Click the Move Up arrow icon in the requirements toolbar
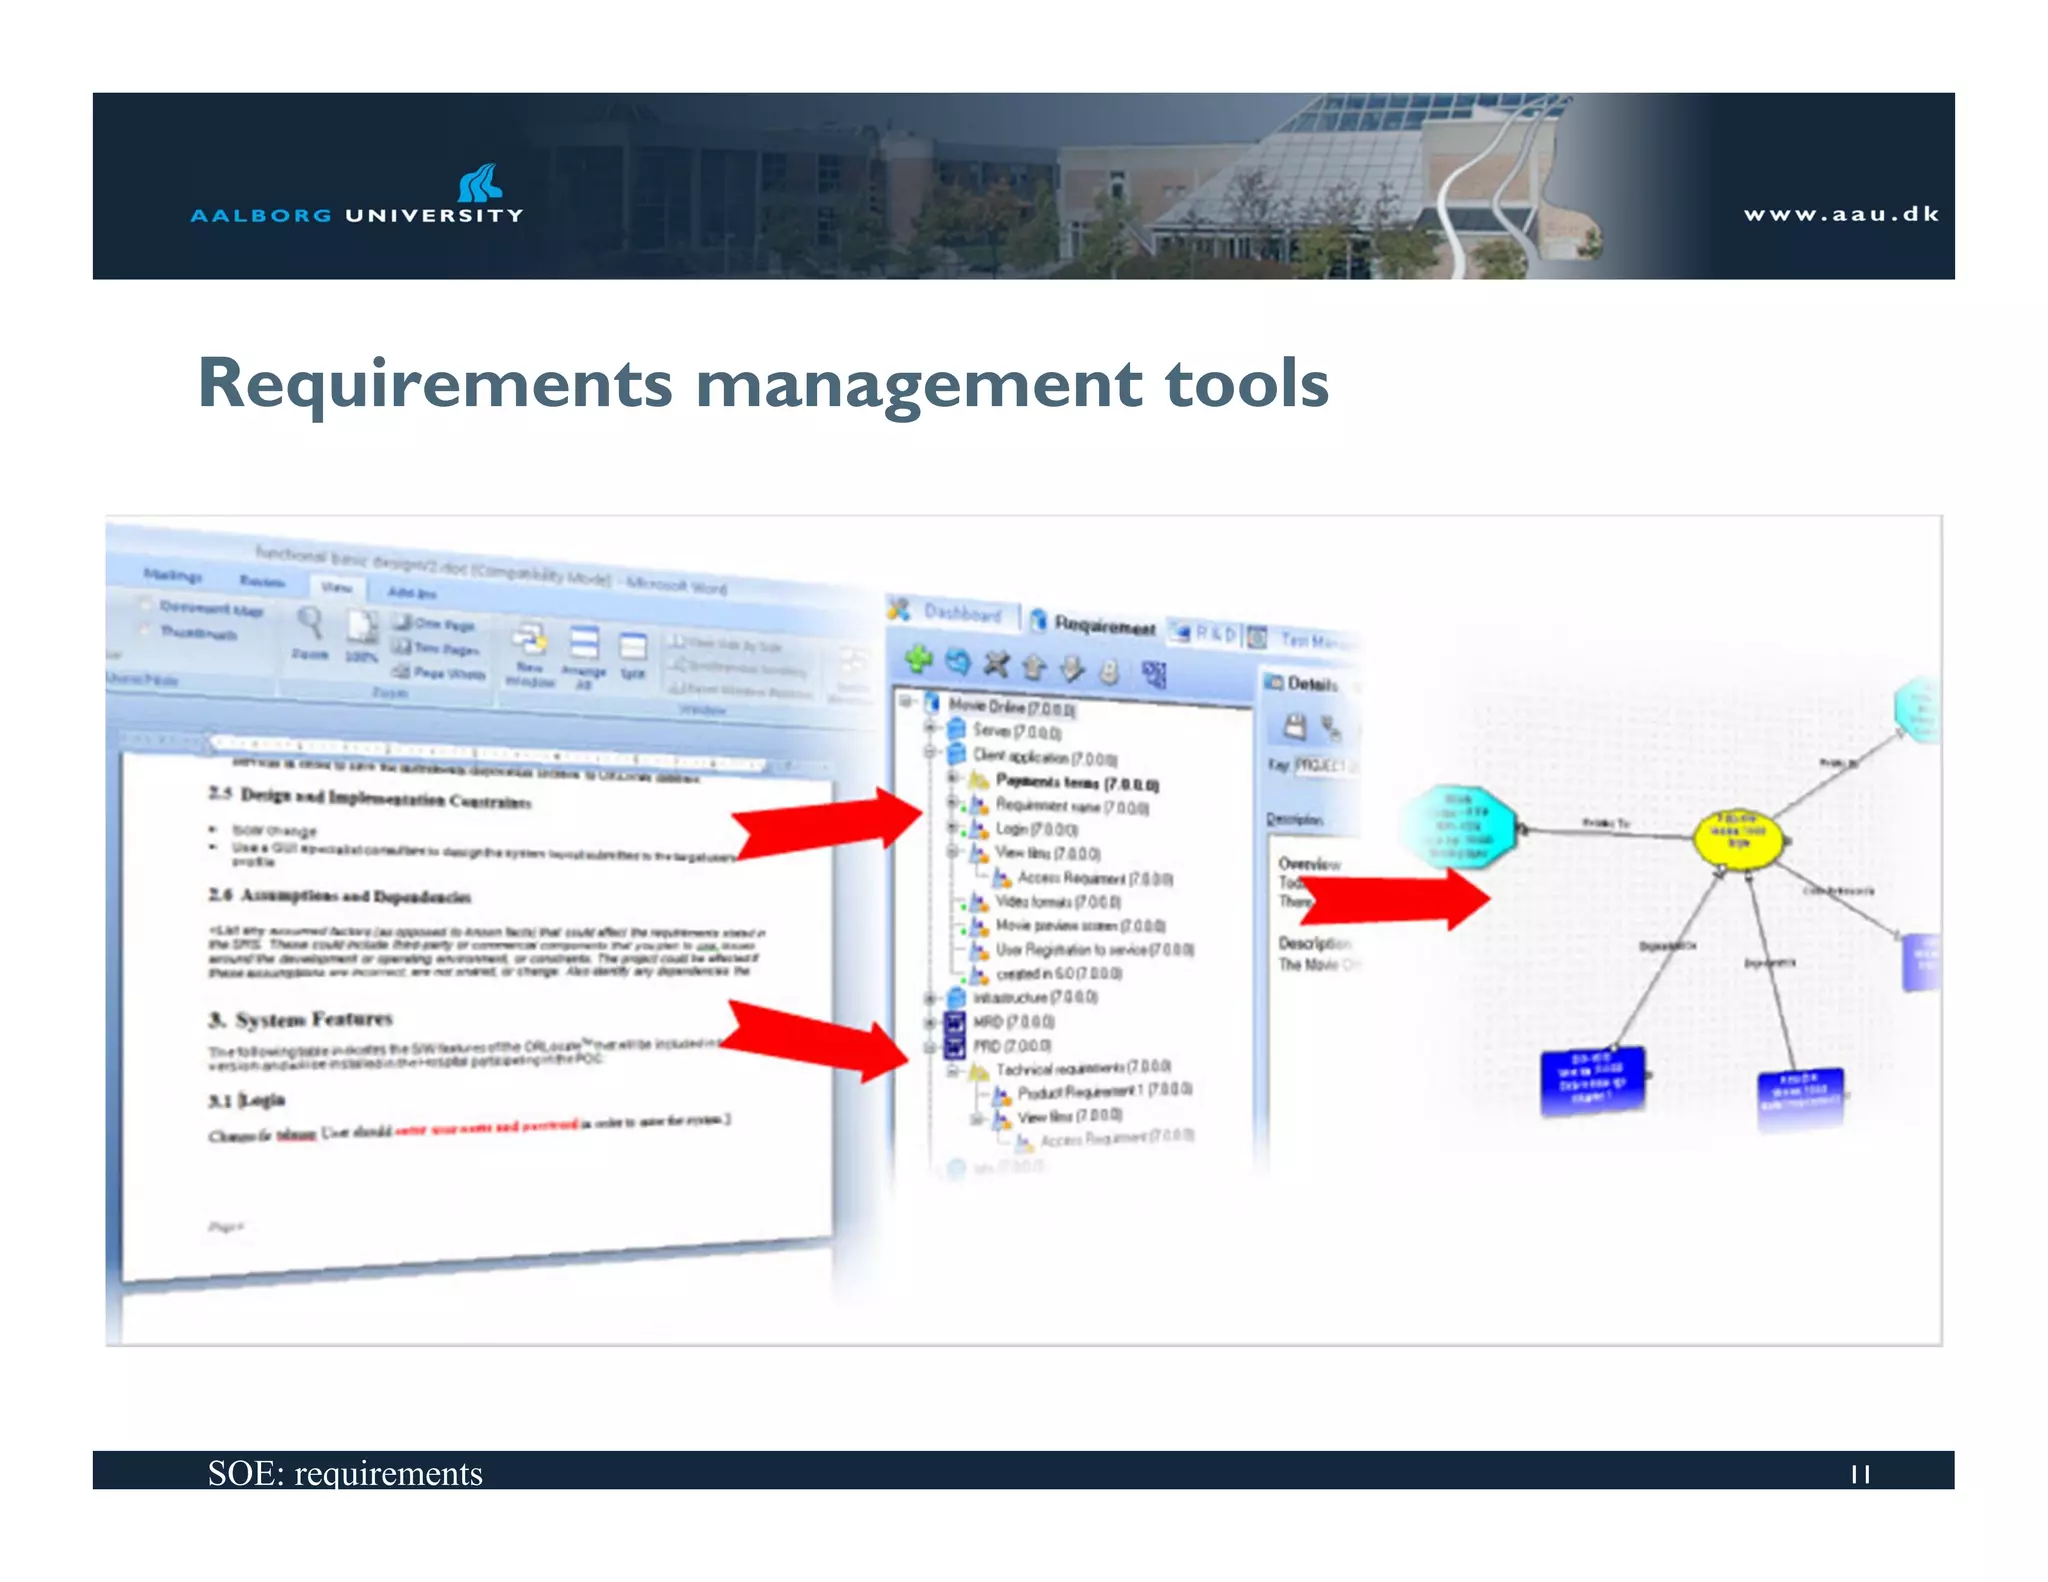Screen dimensions: 2048x1582 tap(1034, 667)
